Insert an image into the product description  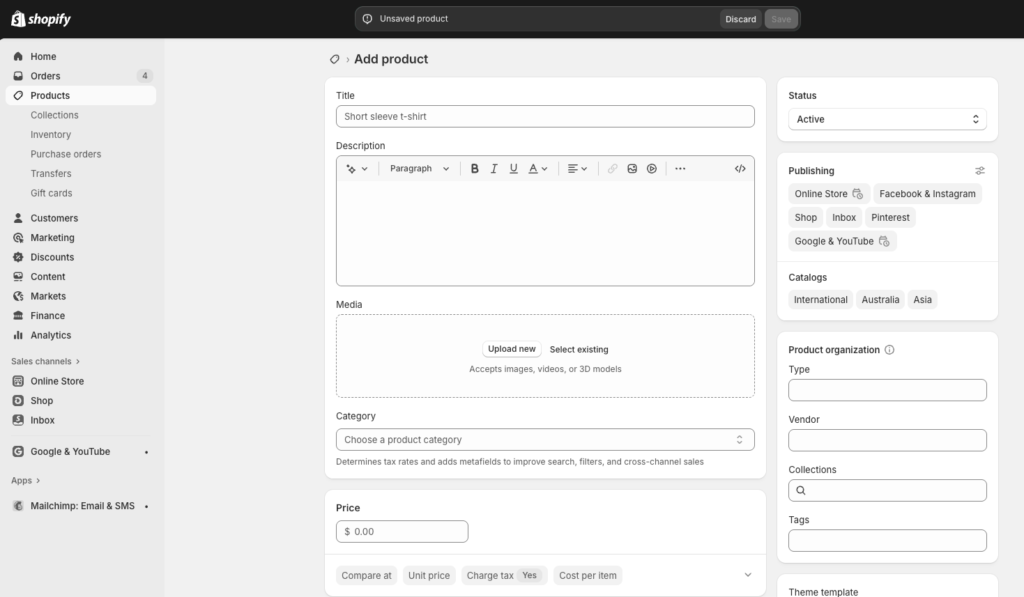pyautogui.click(x=633, y=168)
